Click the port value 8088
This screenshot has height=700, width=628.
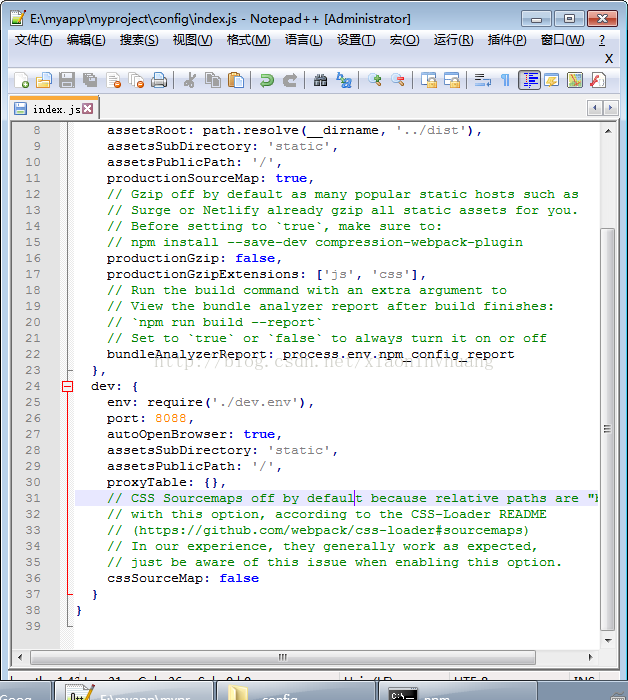coord(171,418)
